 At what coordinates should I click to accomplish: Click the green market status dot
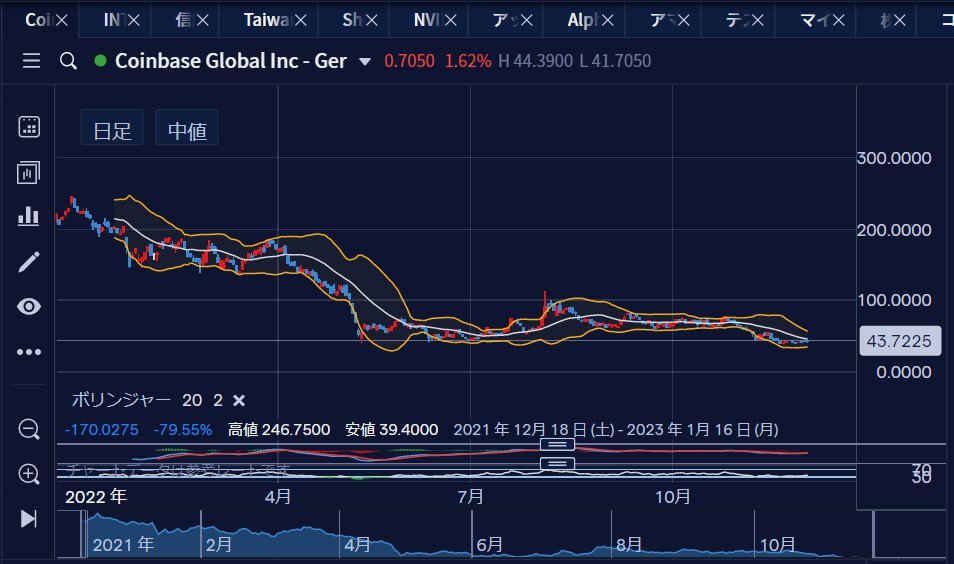[100, 60]
